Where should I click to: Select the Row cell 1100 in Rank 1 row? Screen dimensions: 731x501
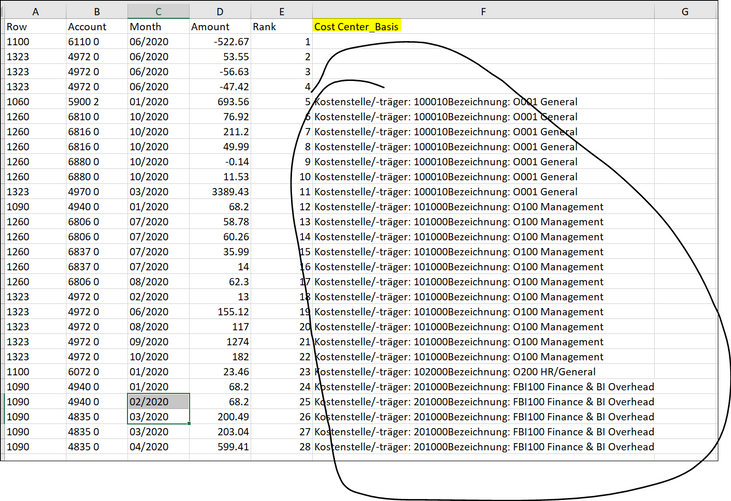35,41
